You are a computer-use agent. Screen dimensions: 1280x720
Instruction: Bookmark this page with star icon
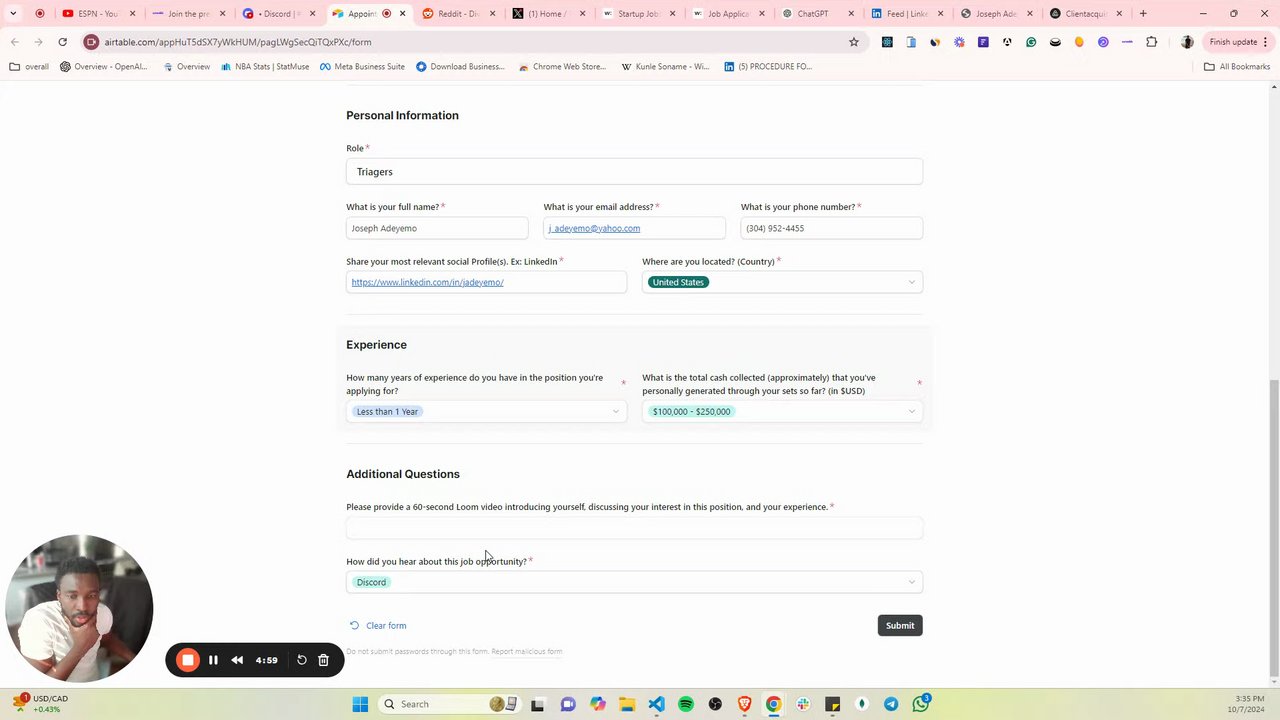point(854,42)
